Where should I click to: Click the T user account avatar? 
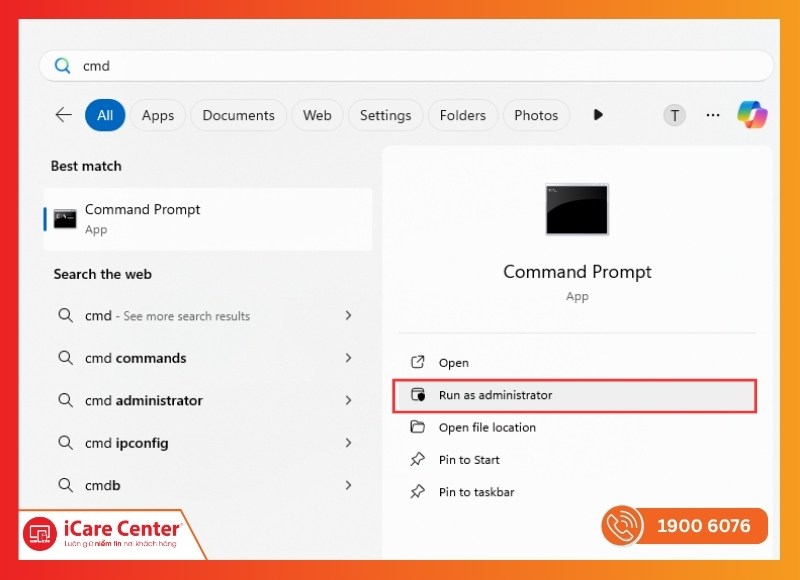[675, 115]
